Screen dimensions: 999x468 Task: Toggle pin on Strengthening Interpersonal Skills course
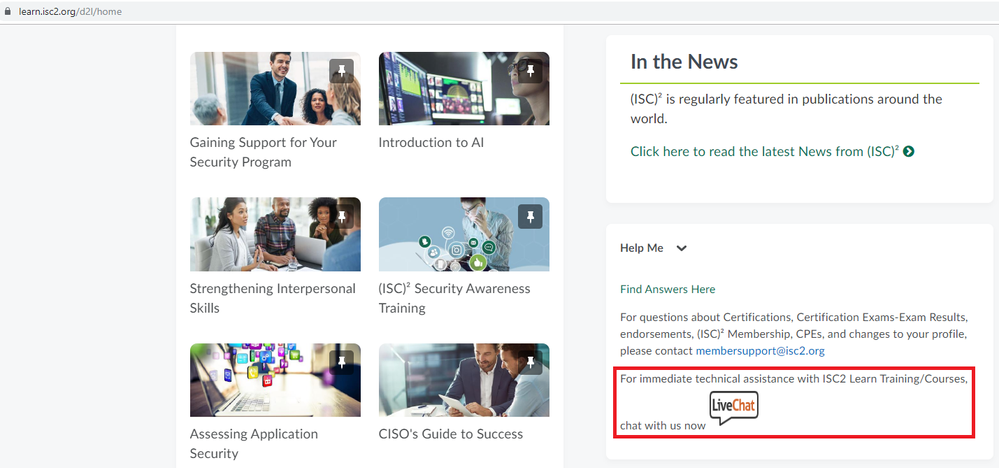point(342,216)
